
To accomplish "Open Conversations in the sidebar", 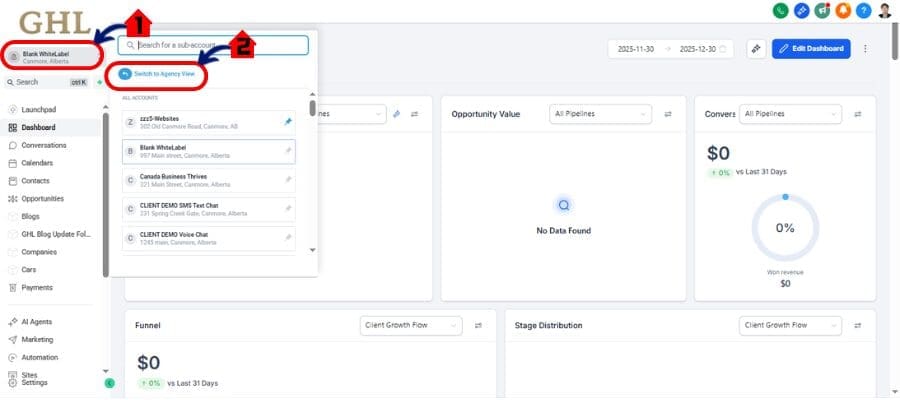I will tap(43, 145).
